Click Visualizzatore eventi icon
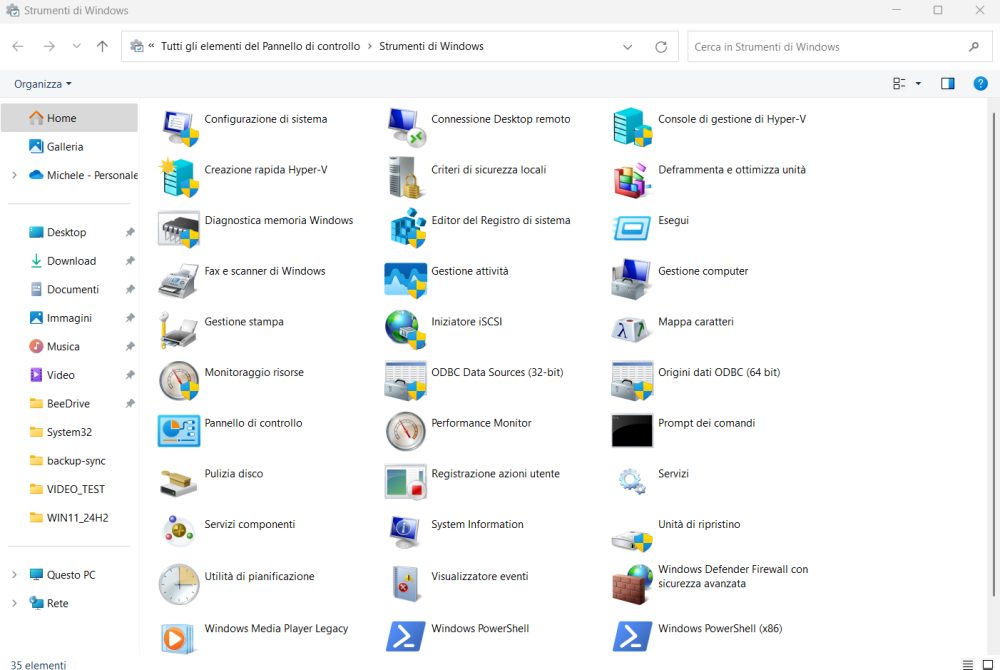 (406, 584)
